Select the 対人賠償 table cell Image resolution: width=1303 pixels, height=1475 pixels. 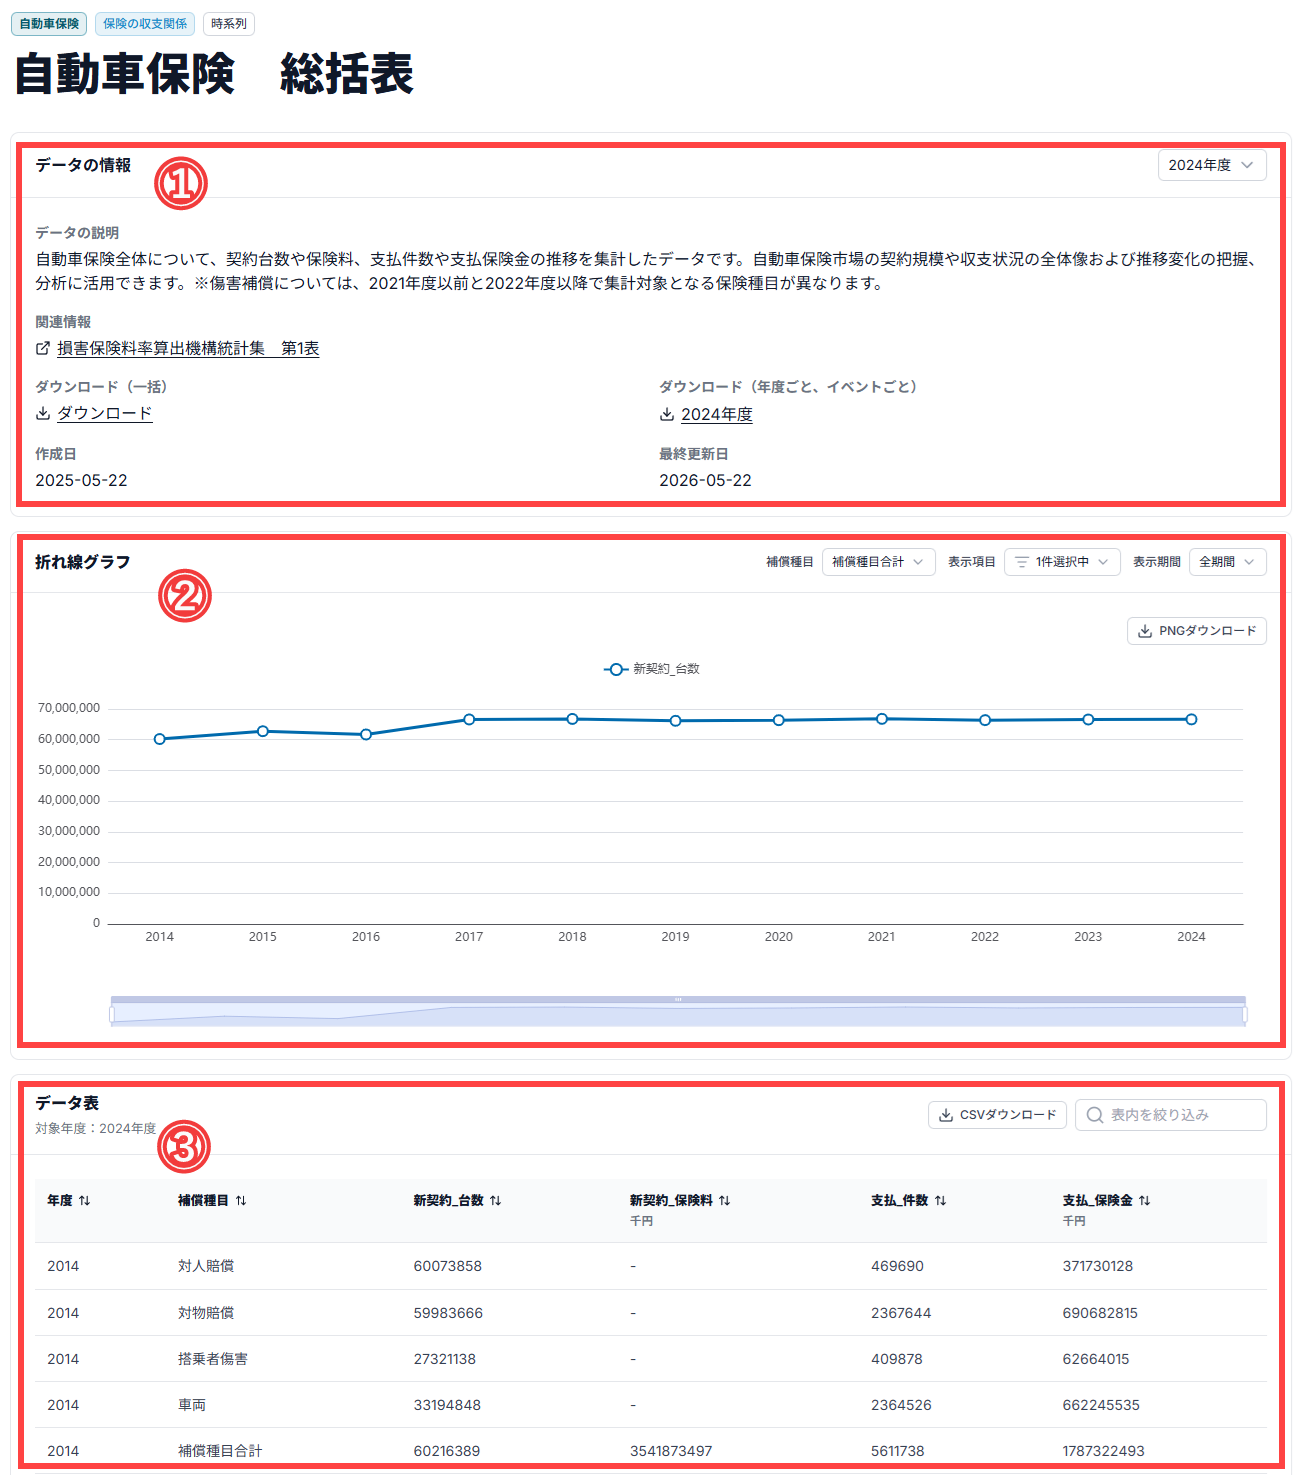click(206, 1266)
